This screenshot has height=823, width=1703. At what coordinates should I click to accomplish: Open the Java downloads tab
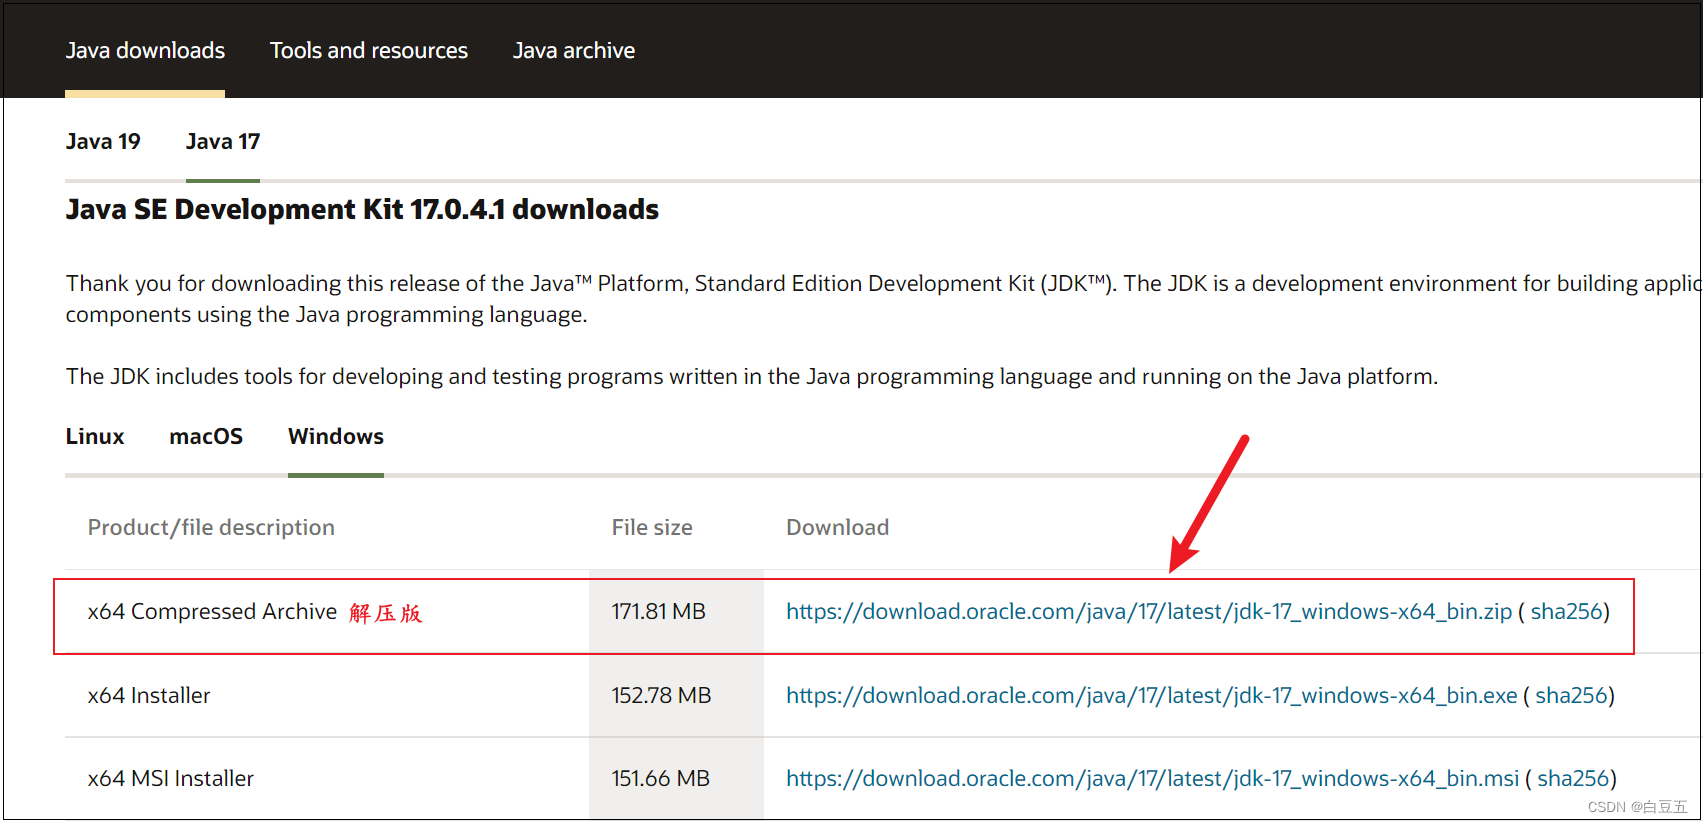tap(145, 51)
